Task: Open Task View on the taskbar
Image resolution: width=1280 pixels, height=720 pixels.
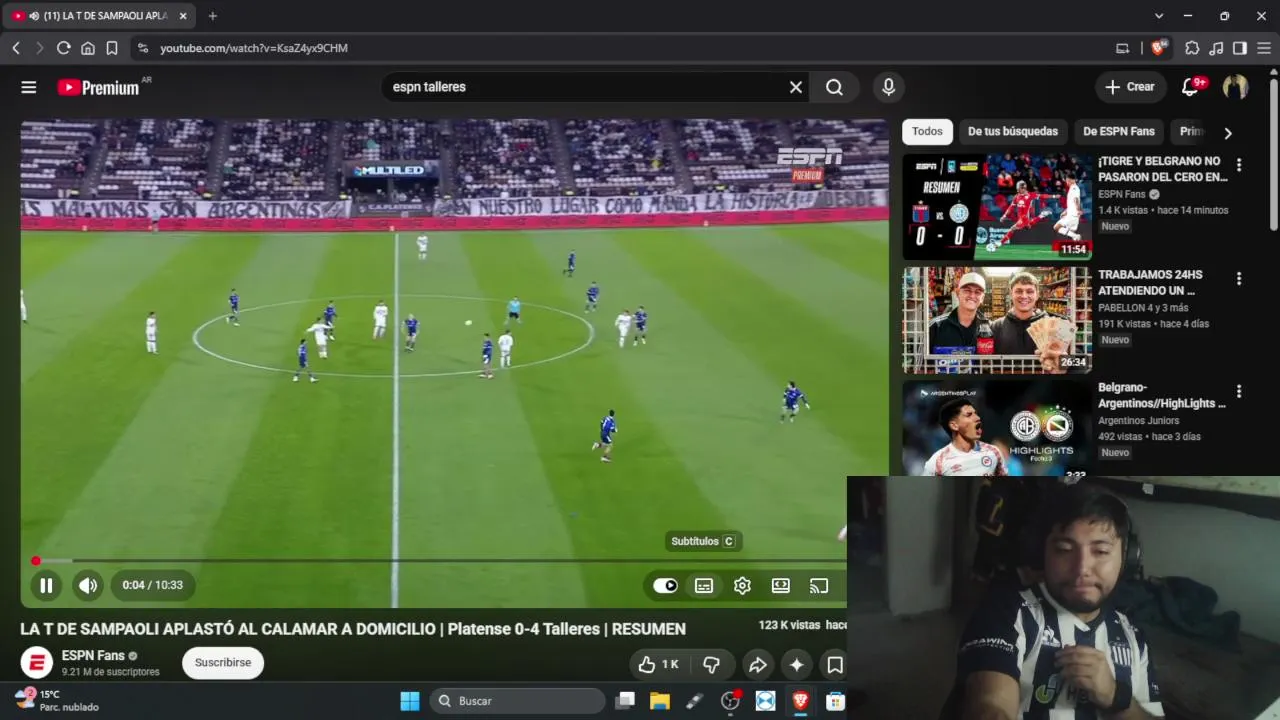Action: tap(625, 701)
